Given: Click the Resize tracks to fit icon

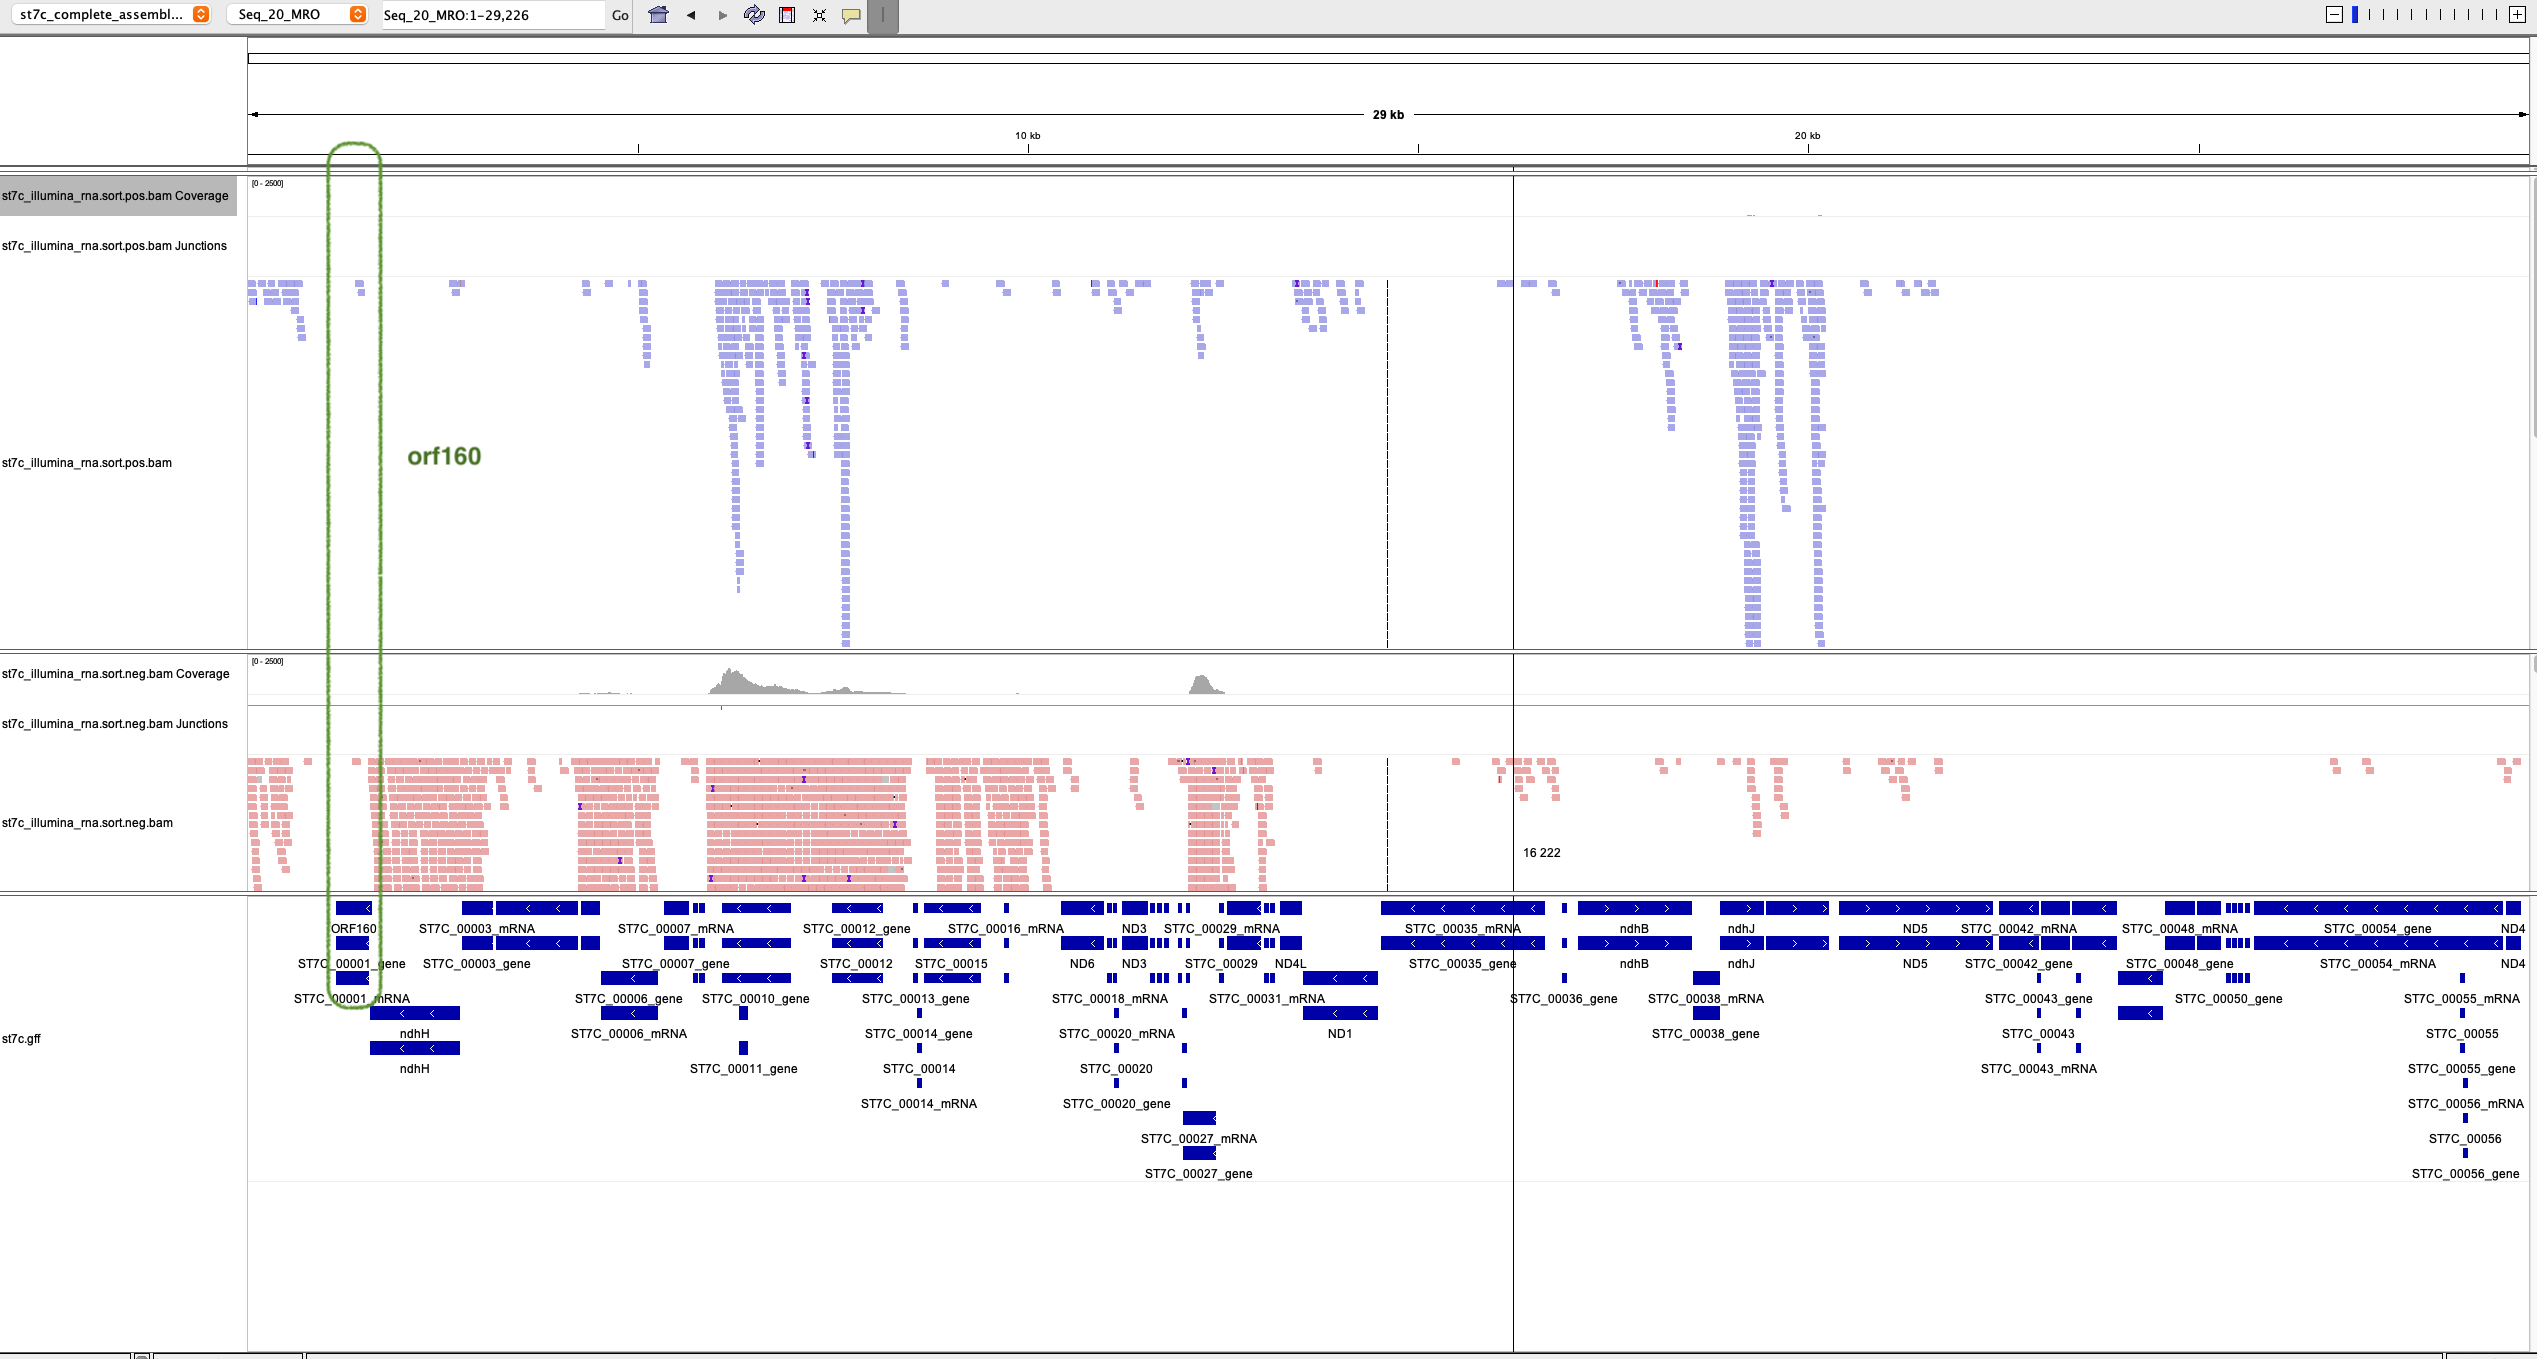Looking at the screenshot, I should pyautogui.click(x=819, y=15).
